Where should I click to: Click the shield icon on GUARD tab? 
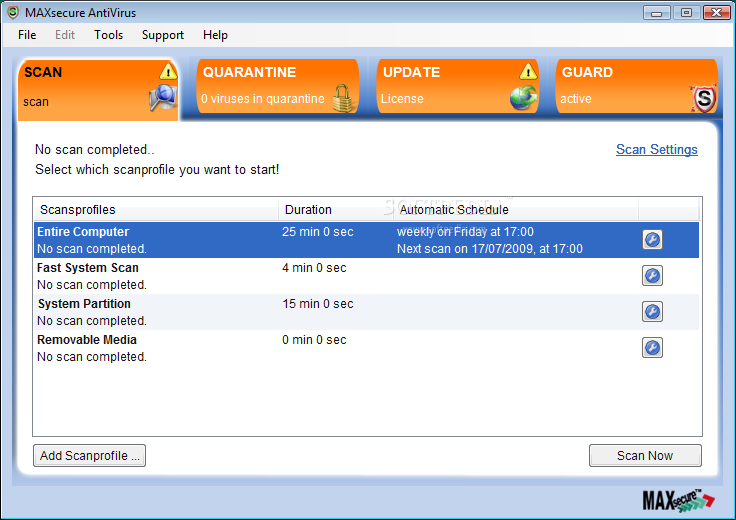(703, 98)
